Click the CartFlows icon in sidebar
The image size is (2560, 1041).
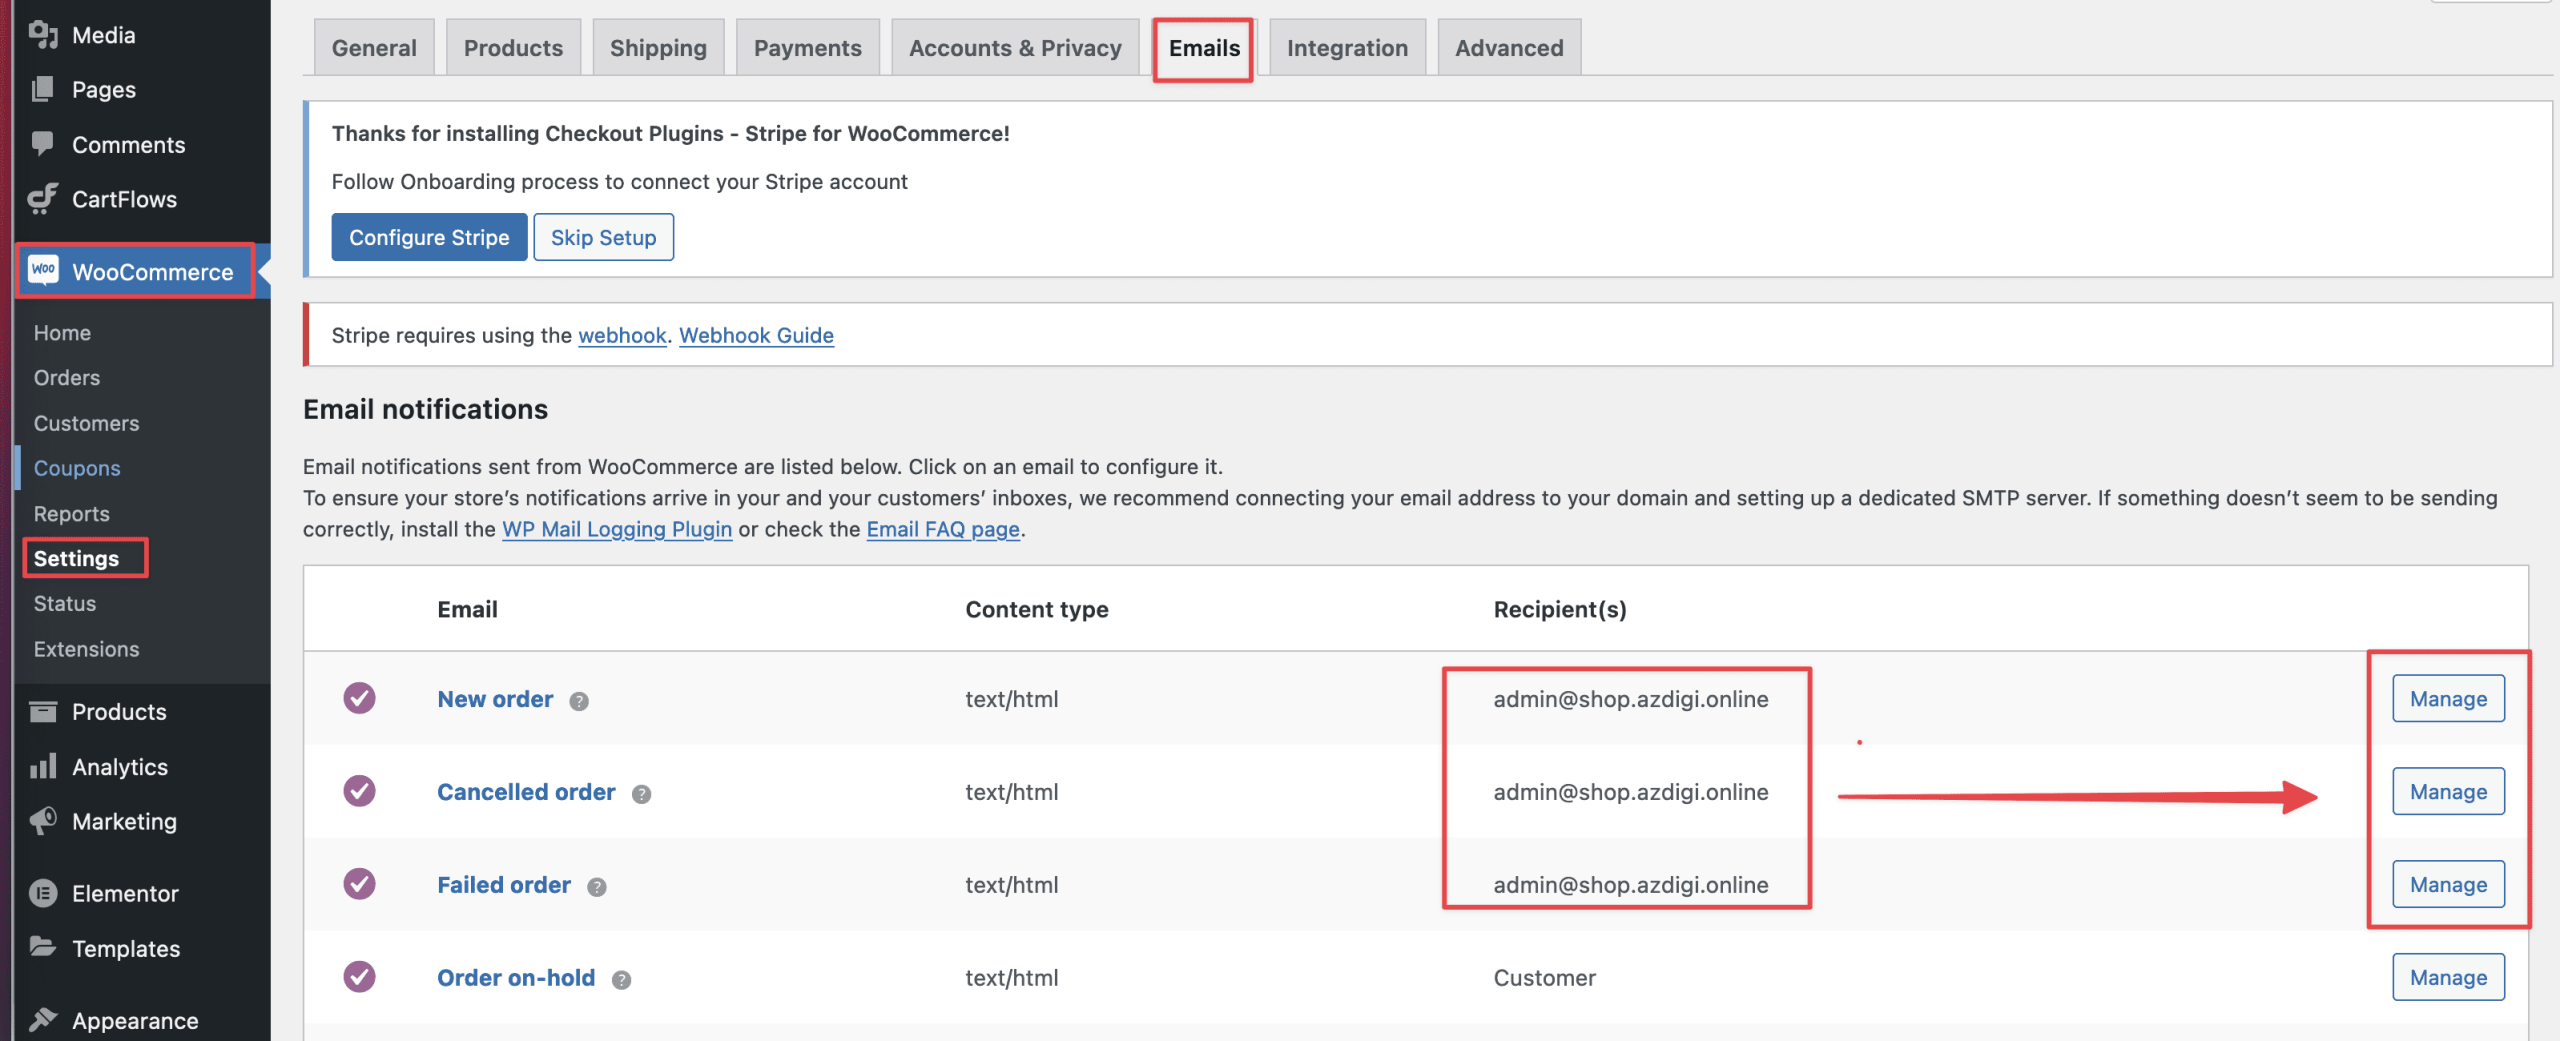(43, 199)
